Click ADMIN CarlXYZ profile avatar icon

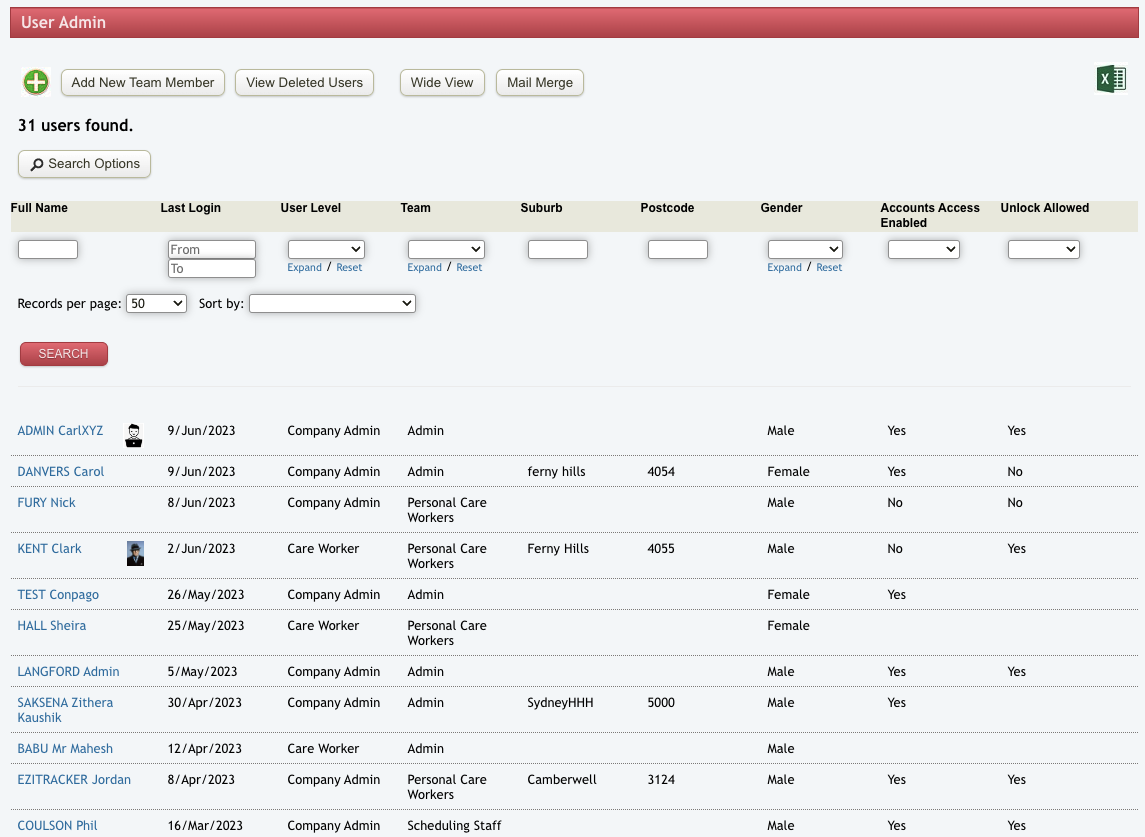[x=133, y=435]
